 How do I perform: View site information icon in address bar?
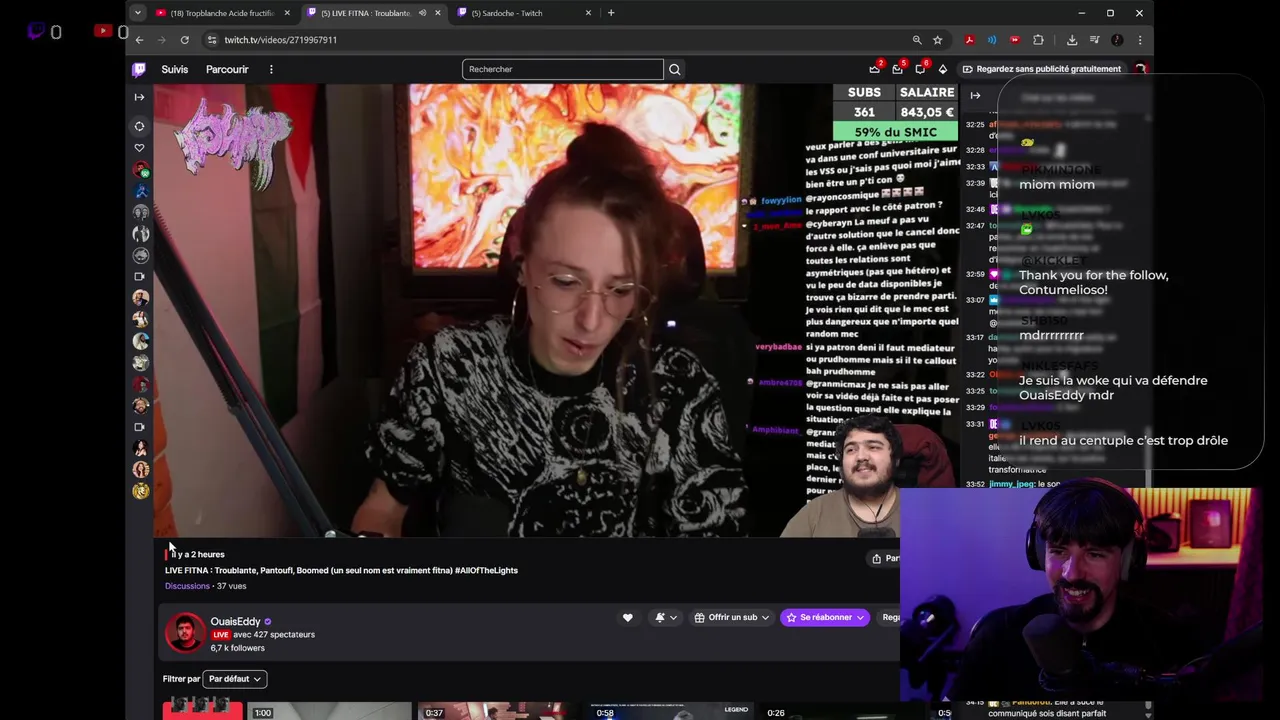pyautogui.click(x=211, y=40)
